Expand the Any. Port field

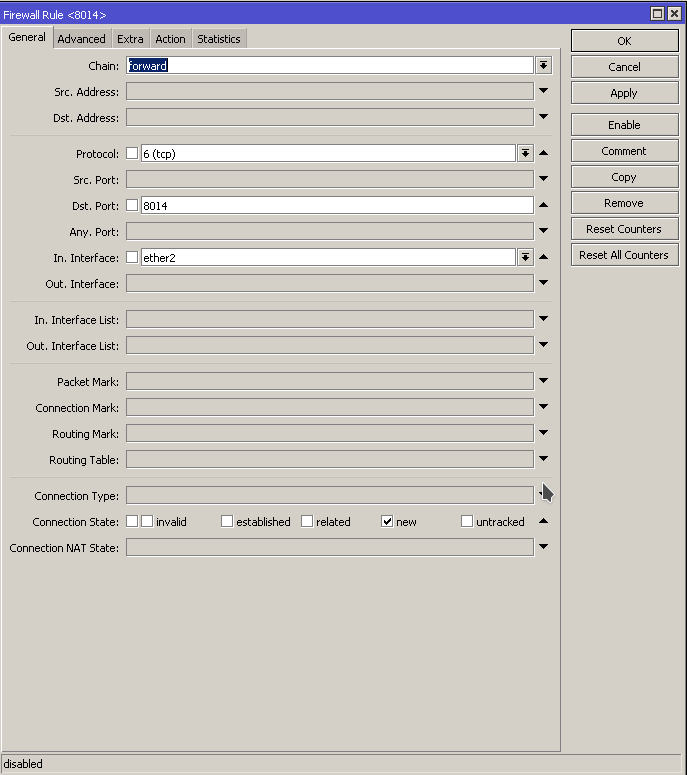click(x=544, y=231)
